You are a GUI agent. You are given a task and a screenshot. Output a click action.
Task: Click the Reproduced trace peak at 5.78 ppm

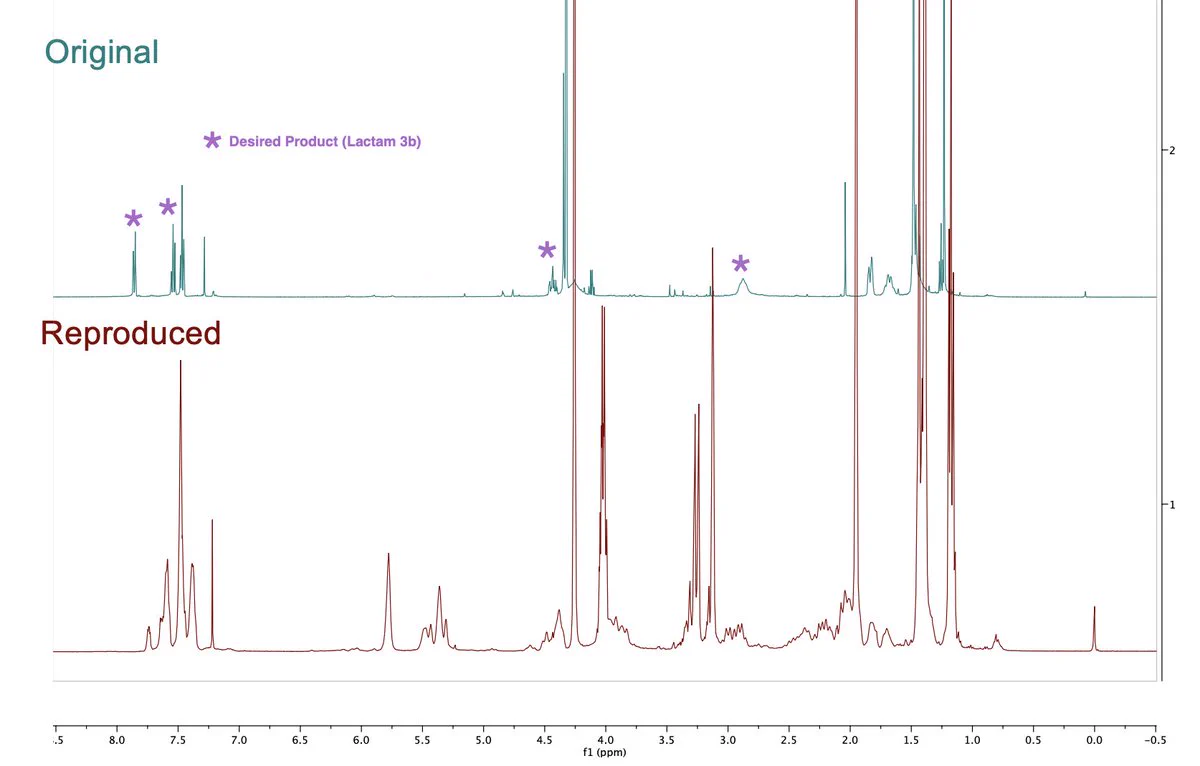coord(388,600)
